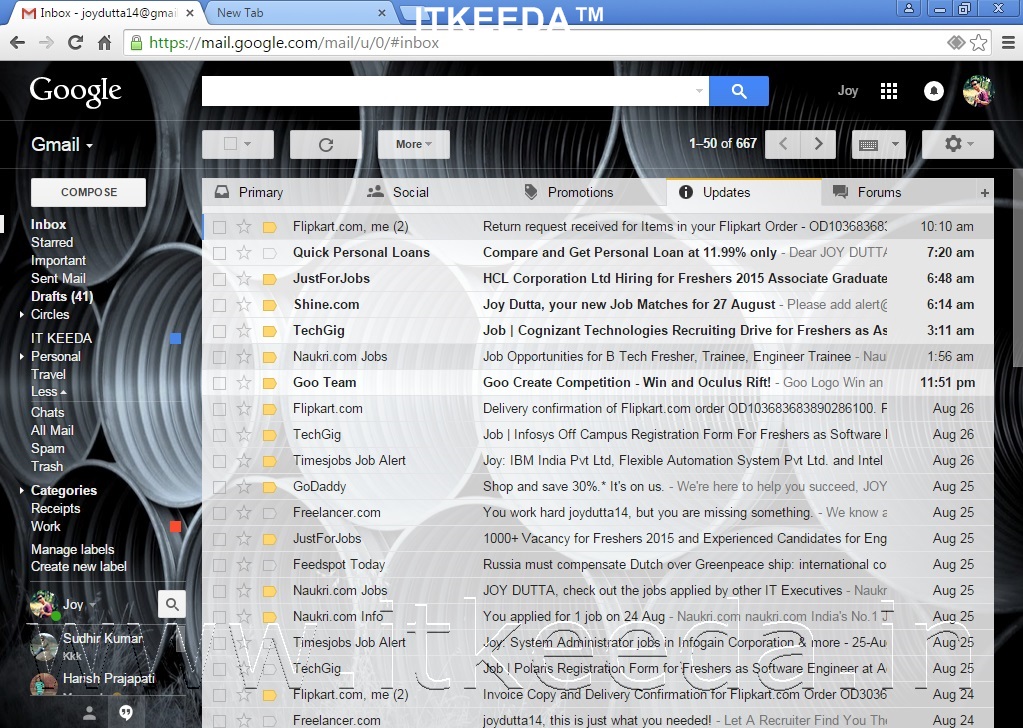Tick checkbox for GoDaddy email
Viewport: 1023px width, 728px height.
click(x=219, y=487)
